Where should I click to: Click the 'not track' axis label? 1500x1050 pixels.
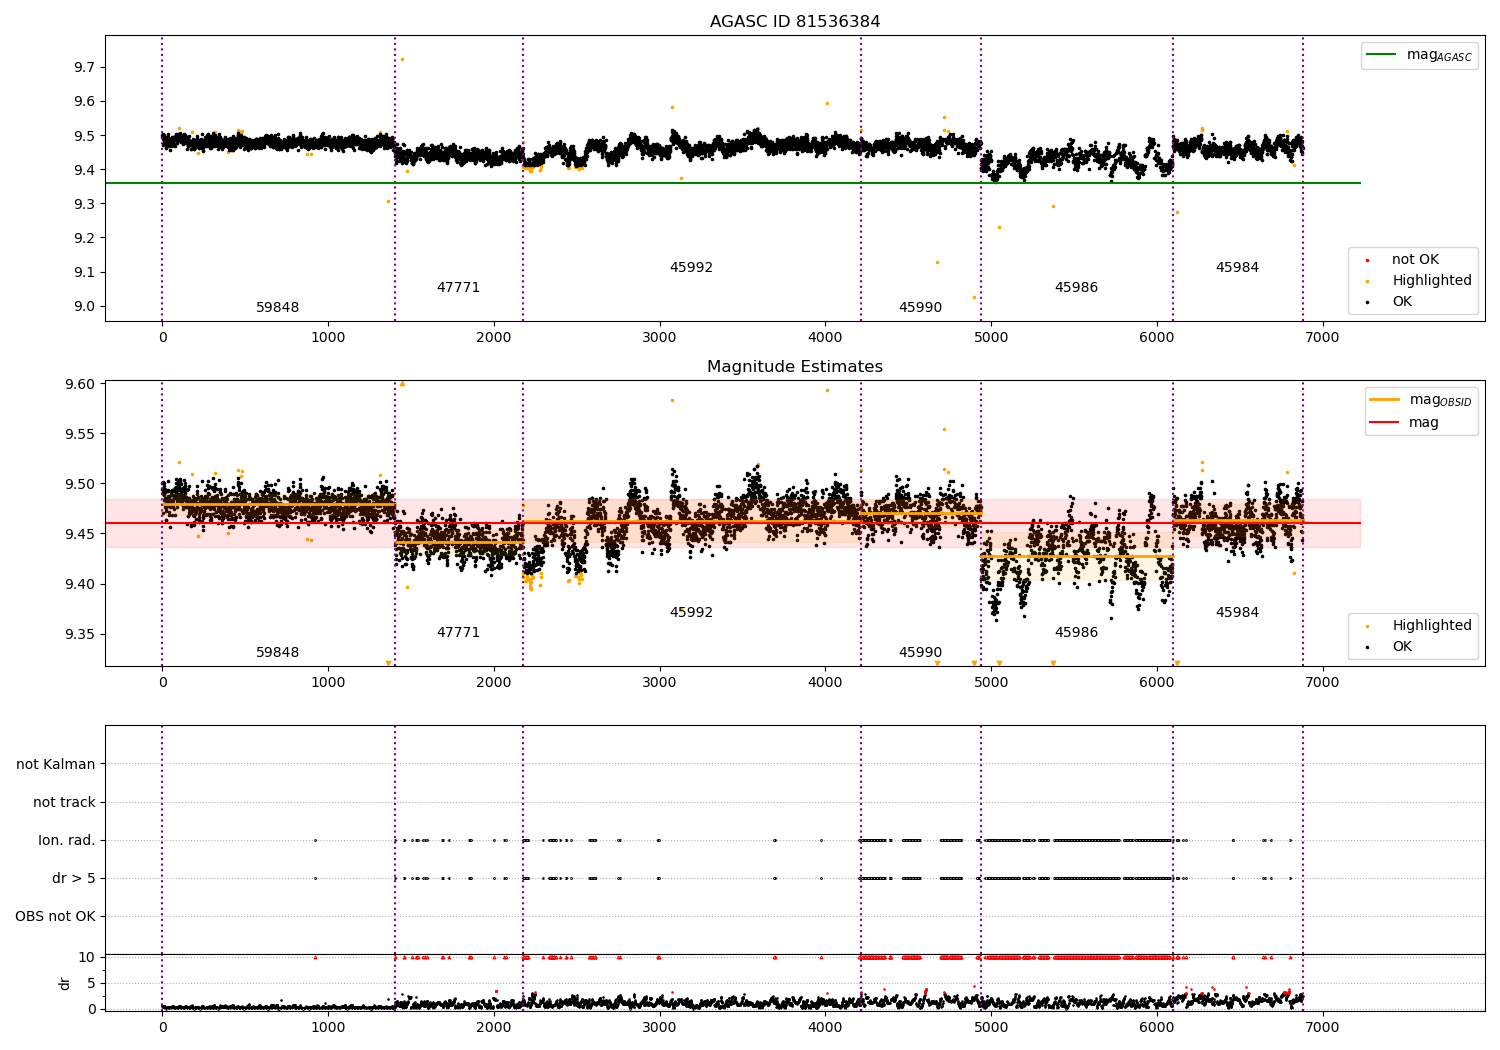(64, 803)
